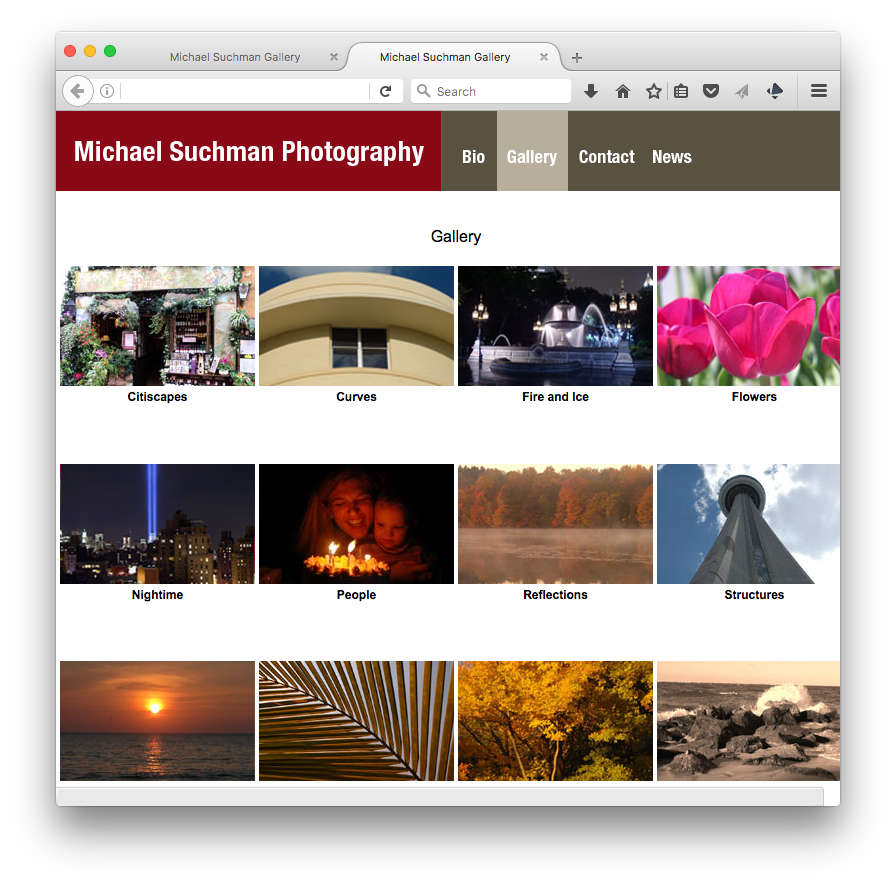
Task: Open the News navigation link
Action: [672, 157]
